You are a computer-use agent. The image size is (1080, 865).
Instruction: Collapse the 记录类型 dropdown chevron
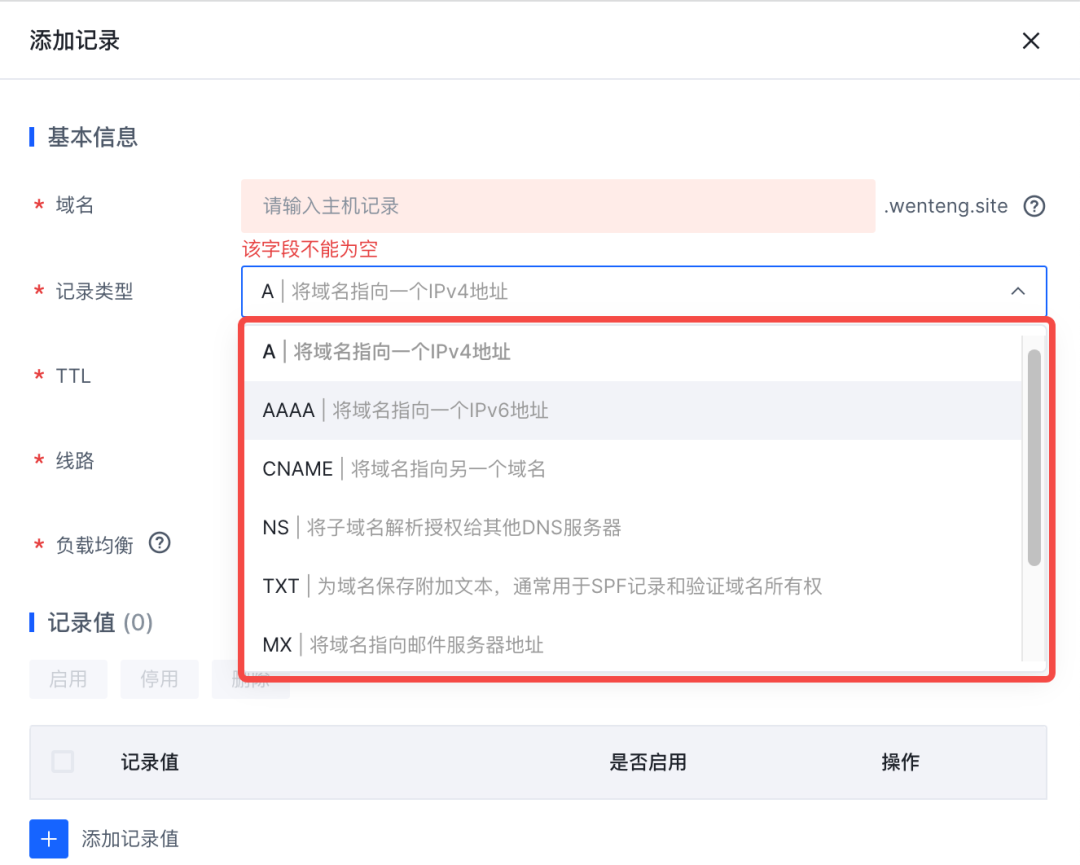click(x=1018, y=291)
